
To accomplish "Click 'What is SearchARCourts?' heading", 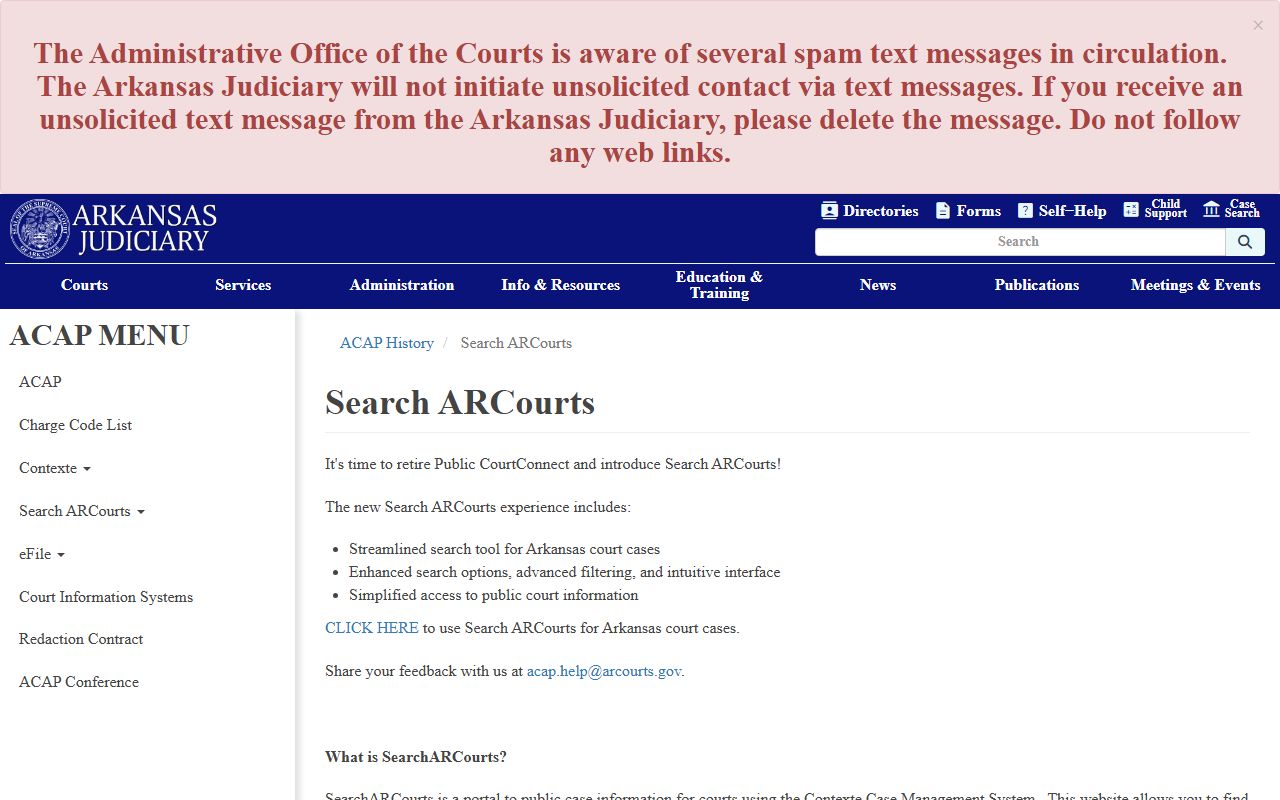I will 416,757.
